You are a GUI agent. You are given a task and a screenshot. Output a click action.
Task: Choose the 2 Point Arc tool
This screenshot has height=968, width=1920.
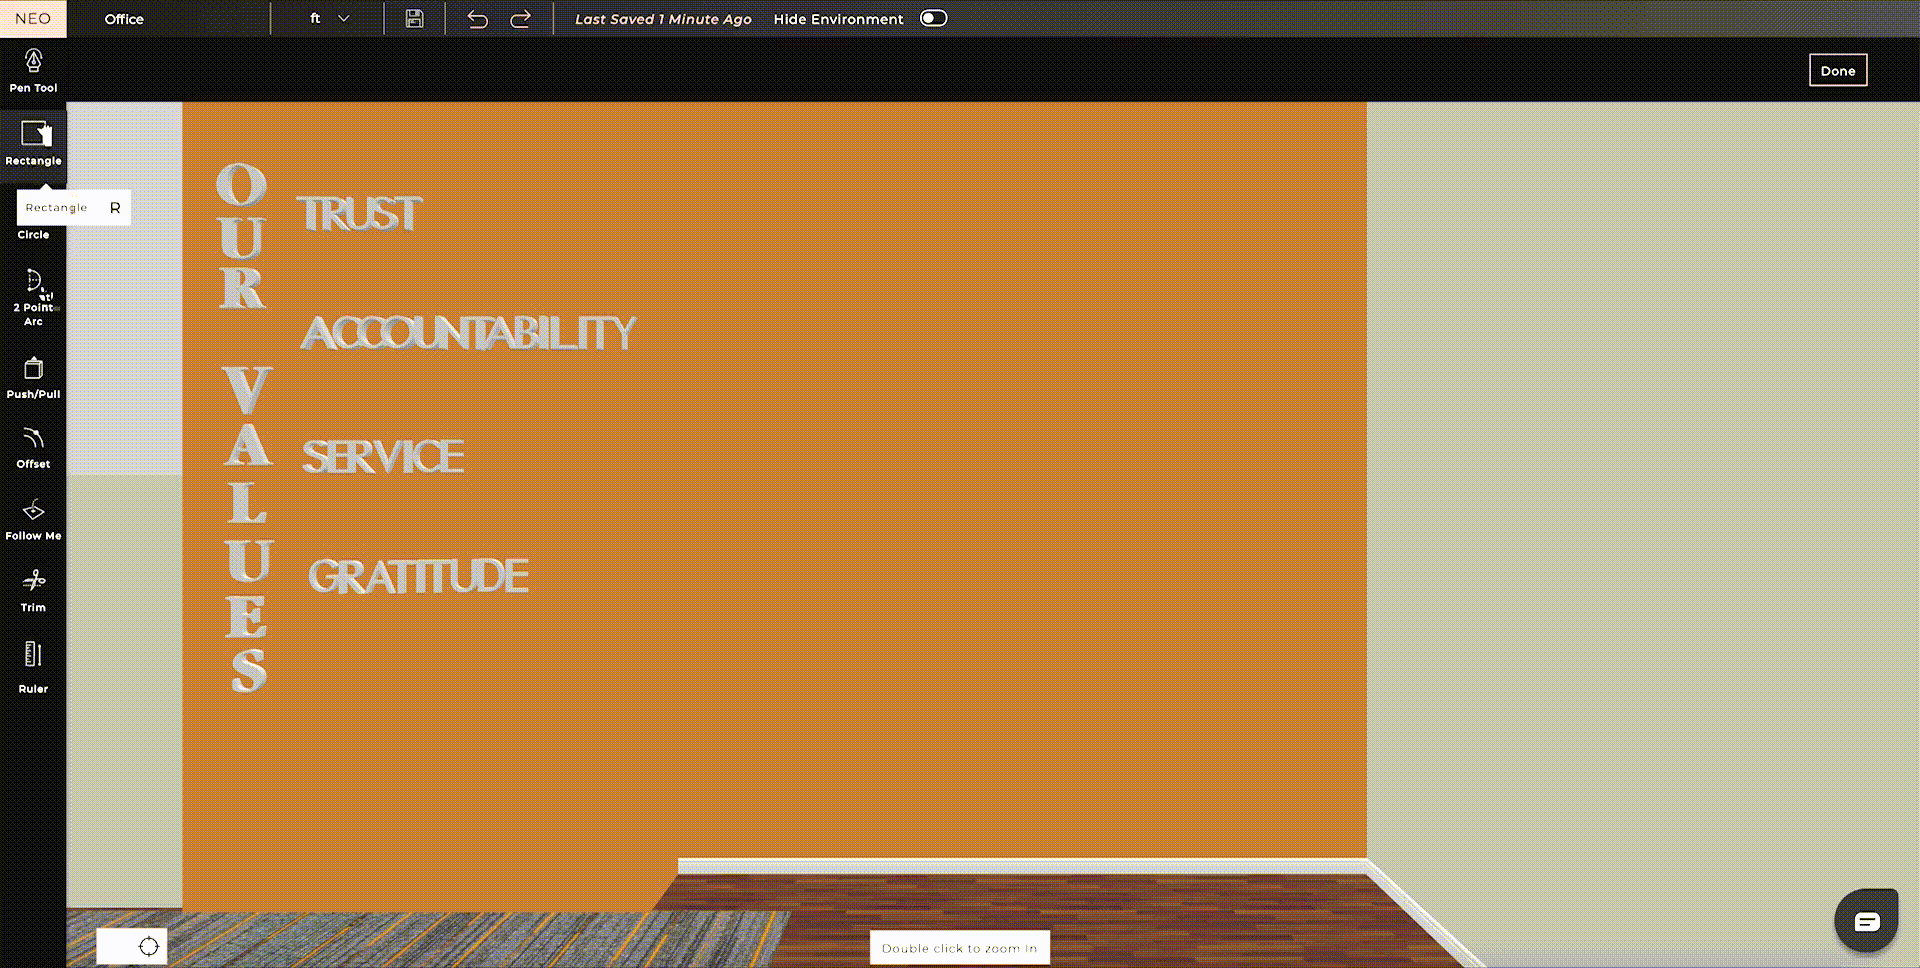[x=33, y=297]
